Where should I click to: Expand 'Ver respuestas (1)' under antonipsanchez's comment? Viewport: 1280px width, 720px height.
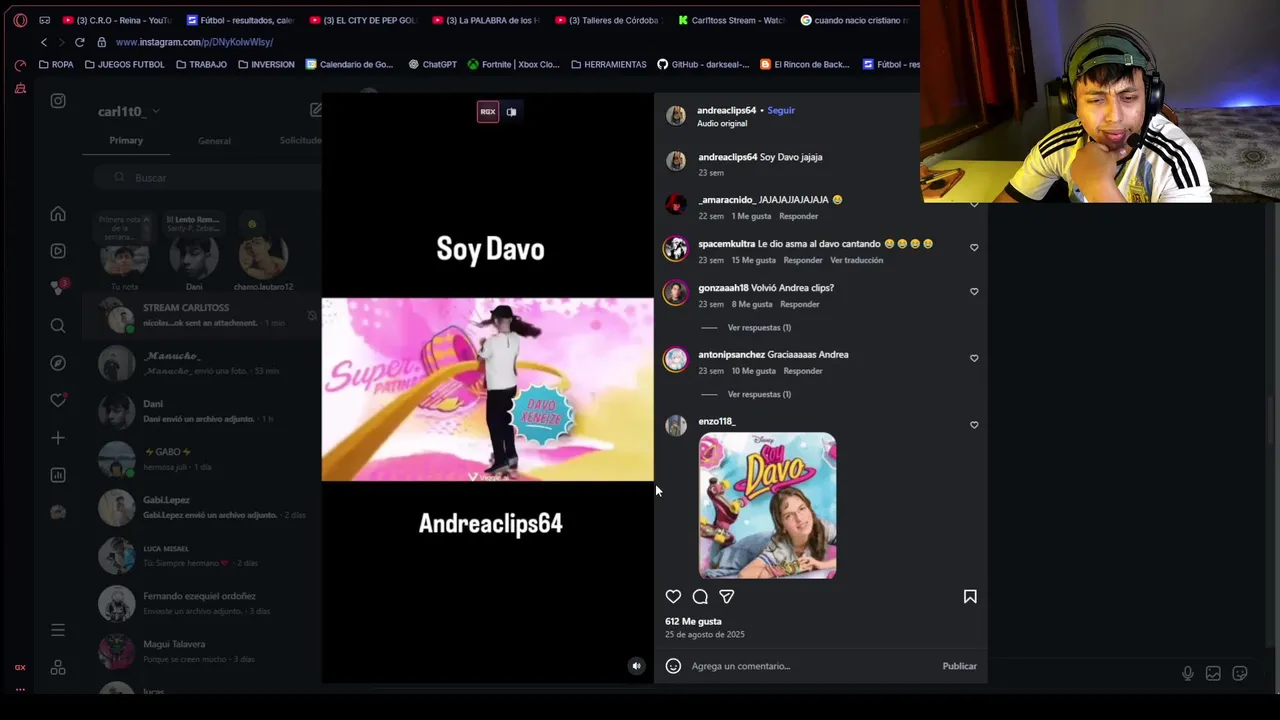759,394
